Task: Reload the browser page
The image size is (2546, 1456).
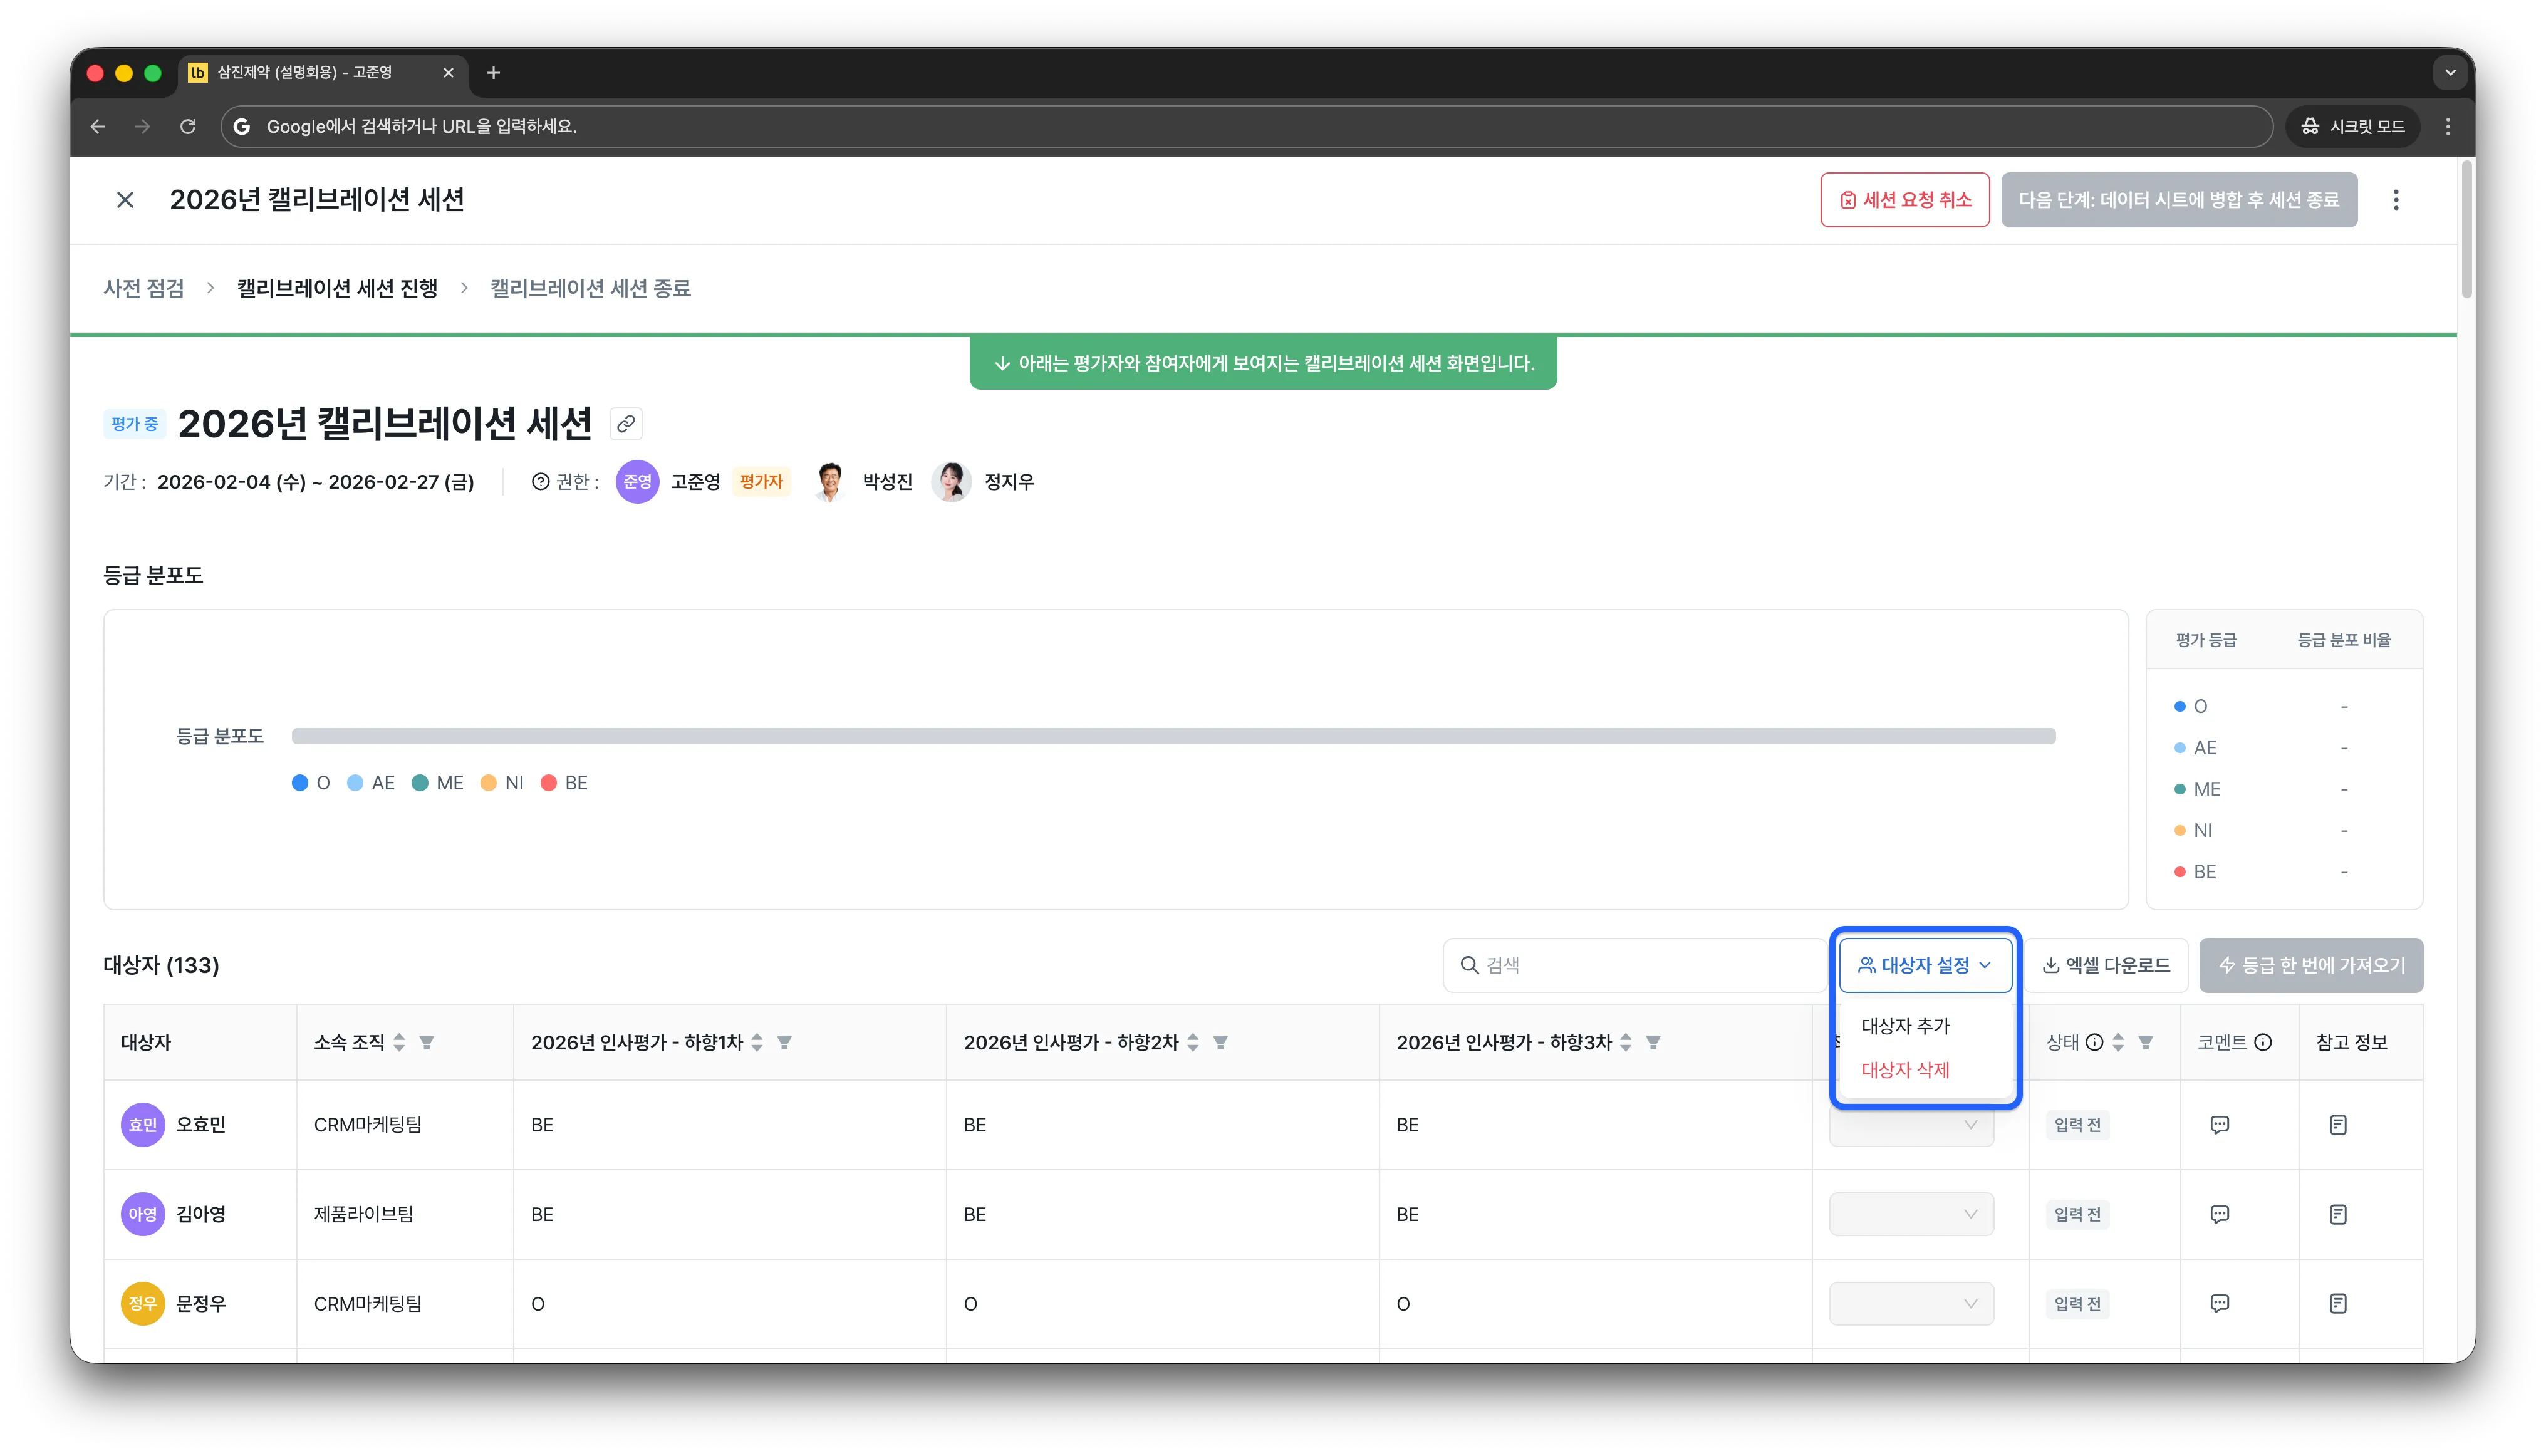Action: 187,126
